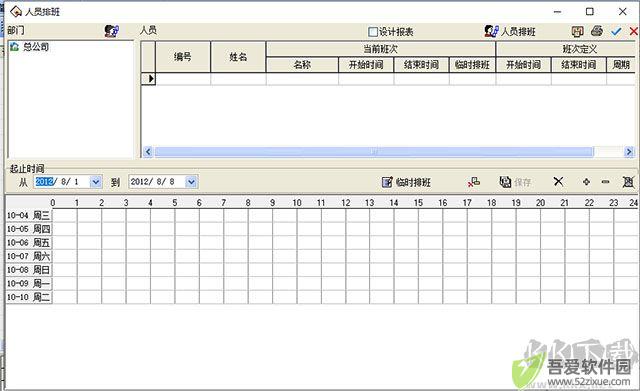Viewport: 640px width, 391px height.
Task: Click the minus remove icon
Action: point(605,182)
